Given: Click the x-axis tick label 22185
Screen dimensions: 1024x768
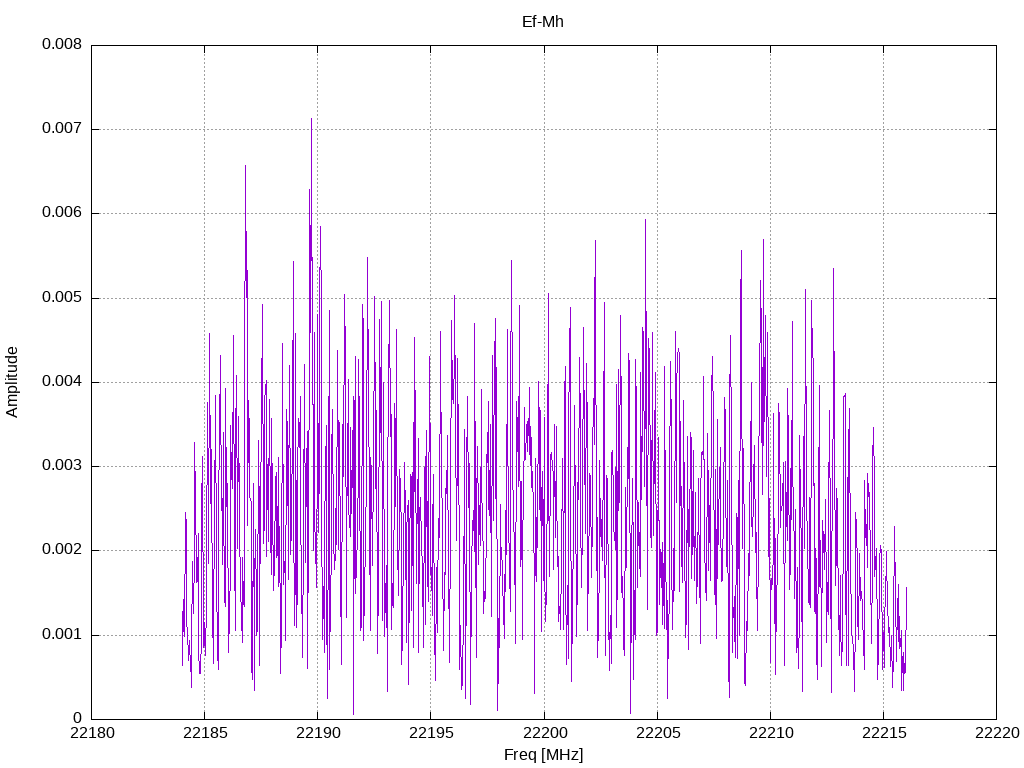Looking at the screenshot, I should tap(205, 733).
